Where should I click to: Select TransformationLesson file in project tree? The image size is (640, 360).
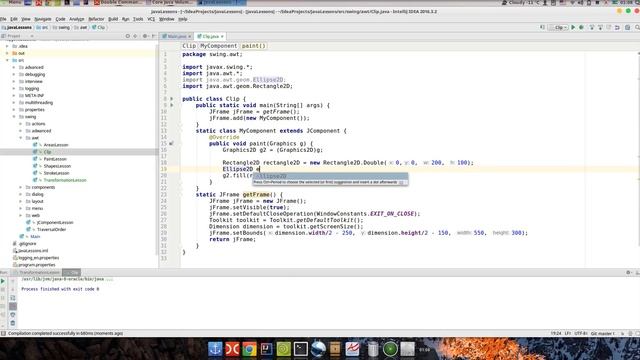click(65, 180)
